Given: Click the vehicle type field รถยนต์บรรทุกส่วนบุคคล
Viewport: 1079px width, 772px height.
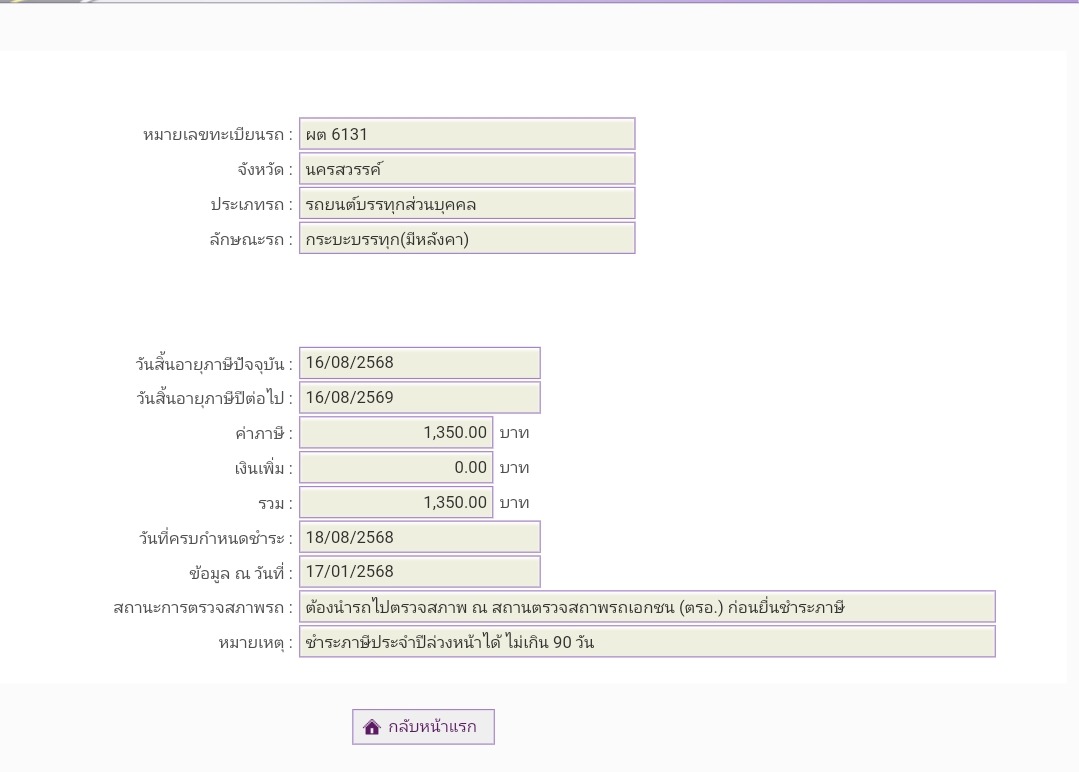Looking at the screenshot, I should [467, 204].
